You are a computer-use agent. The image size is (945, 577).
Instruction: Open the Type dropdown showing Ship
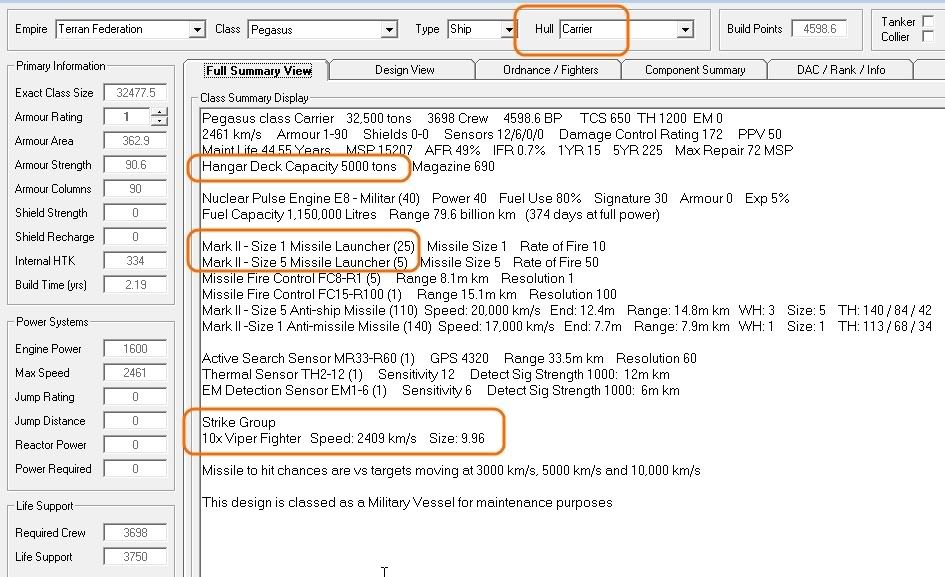[x=509, y=29]
